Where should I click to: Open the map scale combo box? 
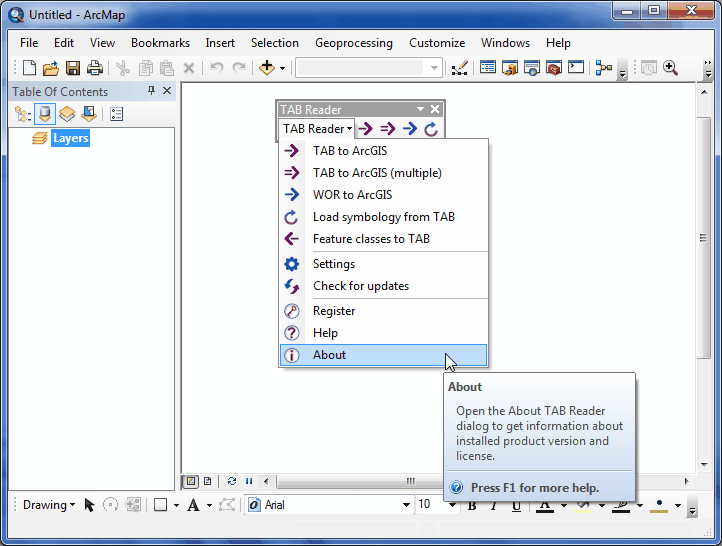(x=369, y=68)
